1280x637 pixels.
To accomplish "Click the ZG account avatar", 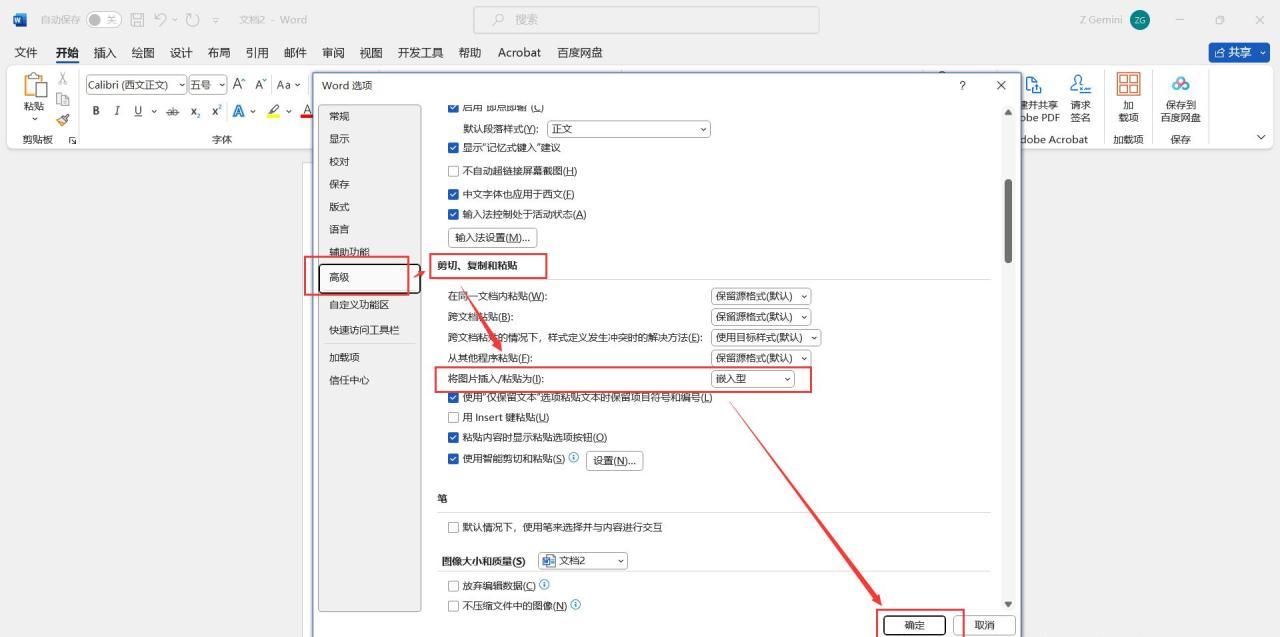I will (1139, 20).
